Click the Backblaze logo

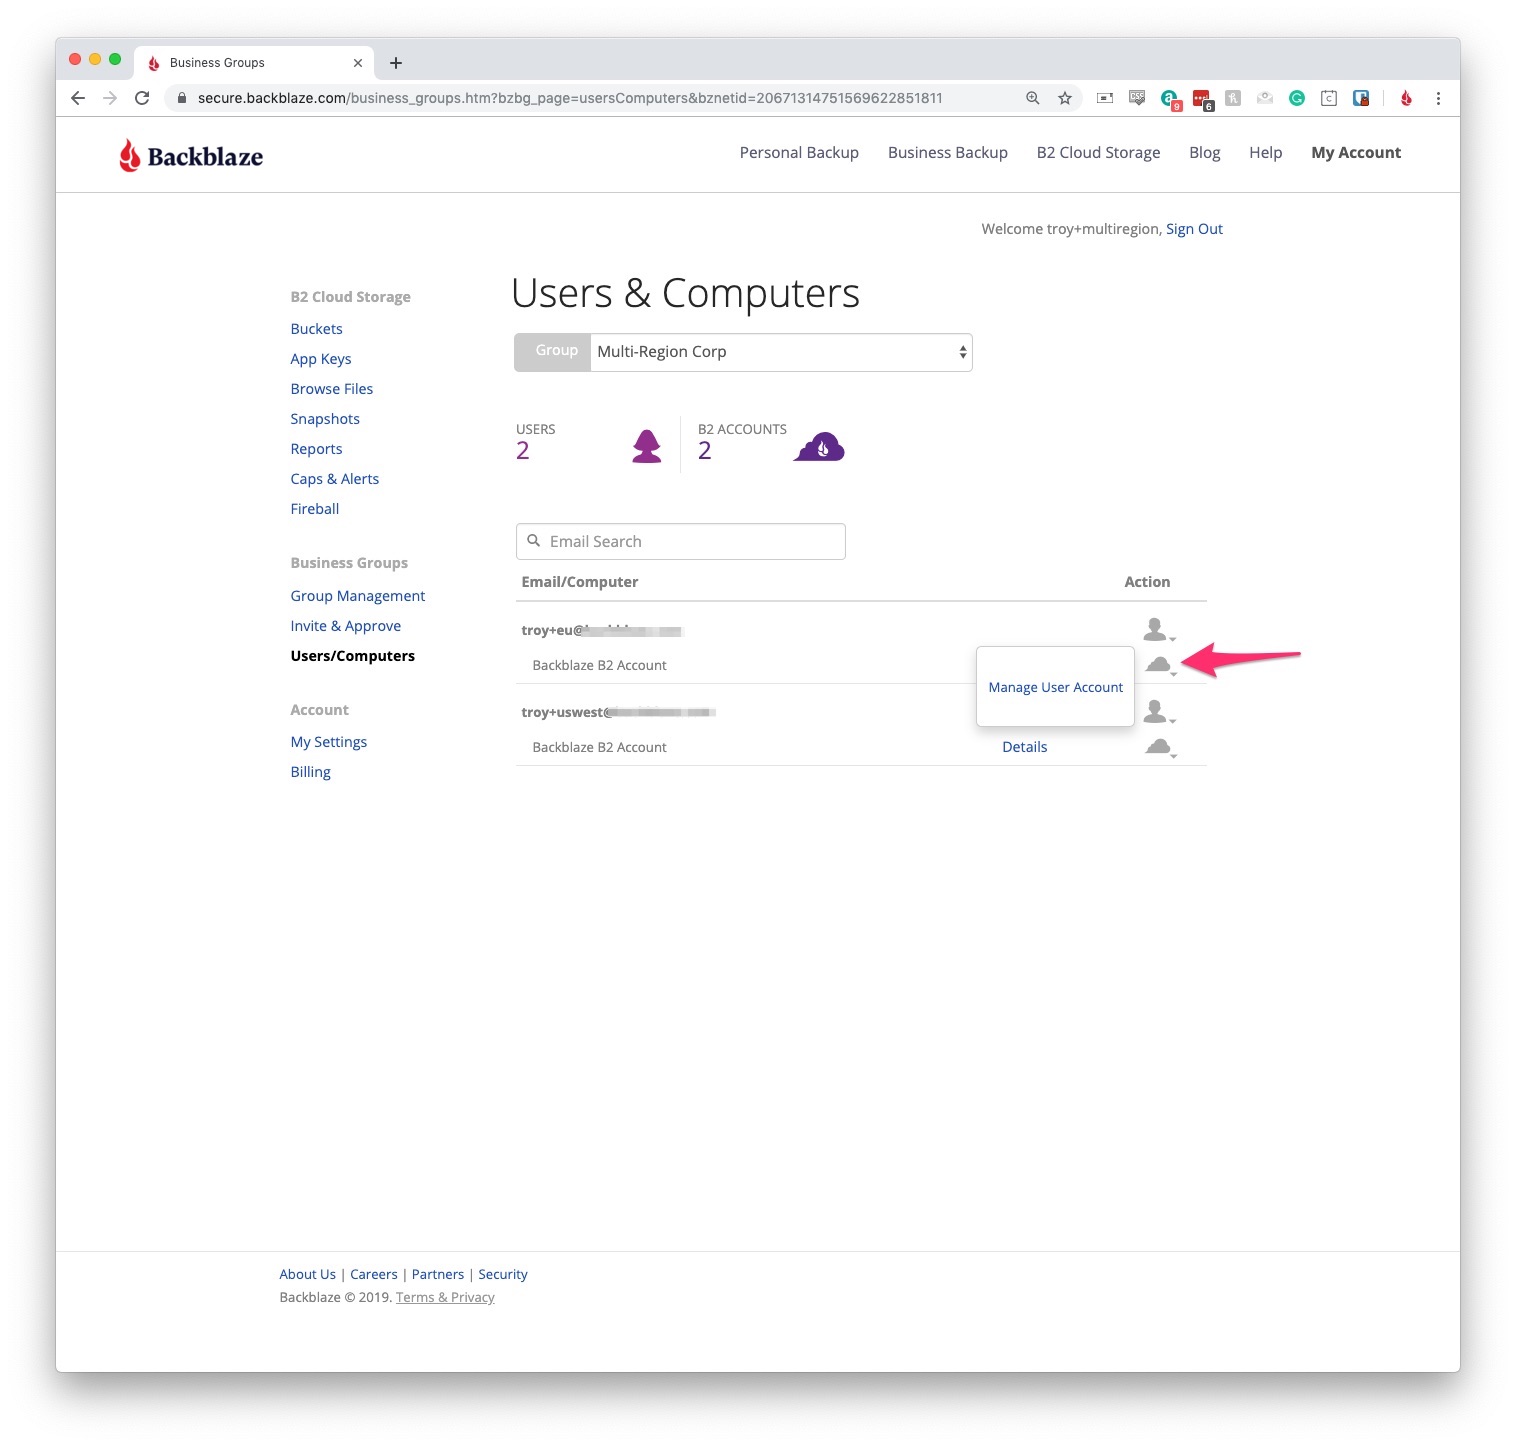(191, 156)
